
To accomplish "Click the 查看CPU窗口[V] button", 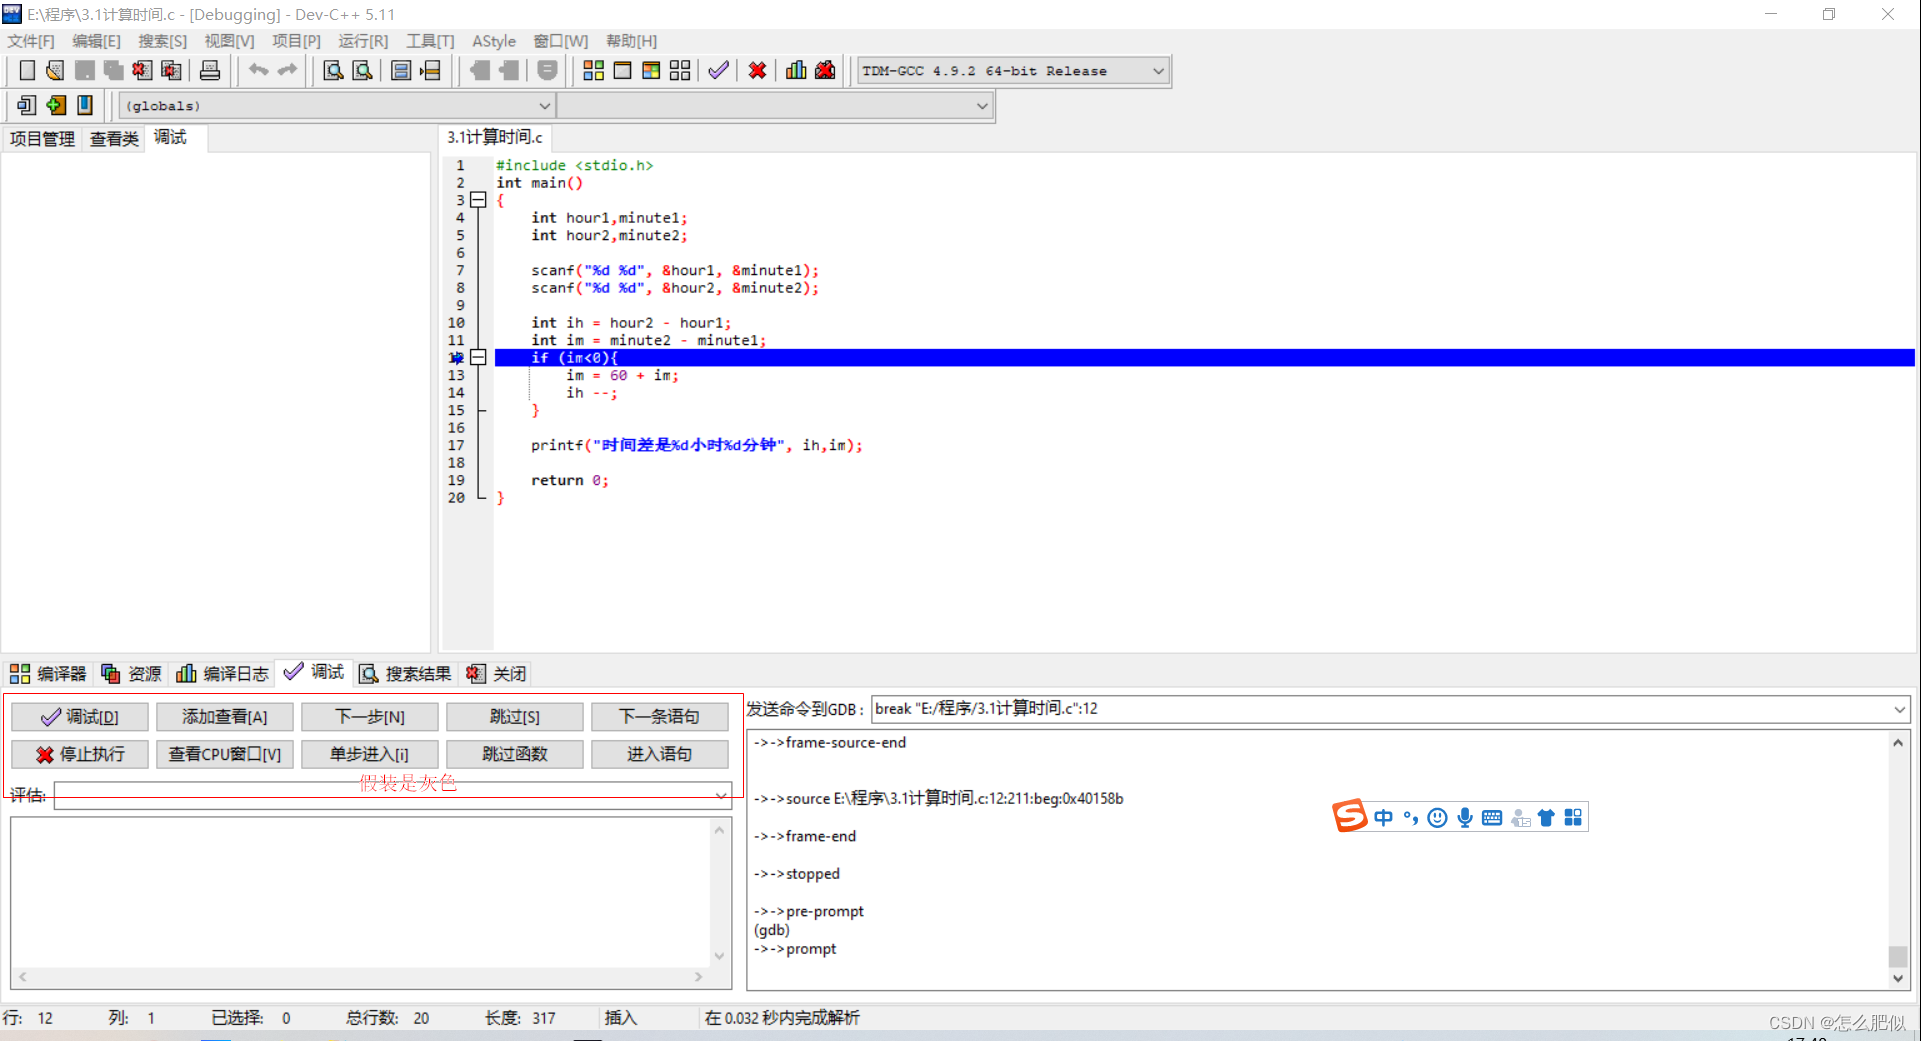I will click(225, 754).
